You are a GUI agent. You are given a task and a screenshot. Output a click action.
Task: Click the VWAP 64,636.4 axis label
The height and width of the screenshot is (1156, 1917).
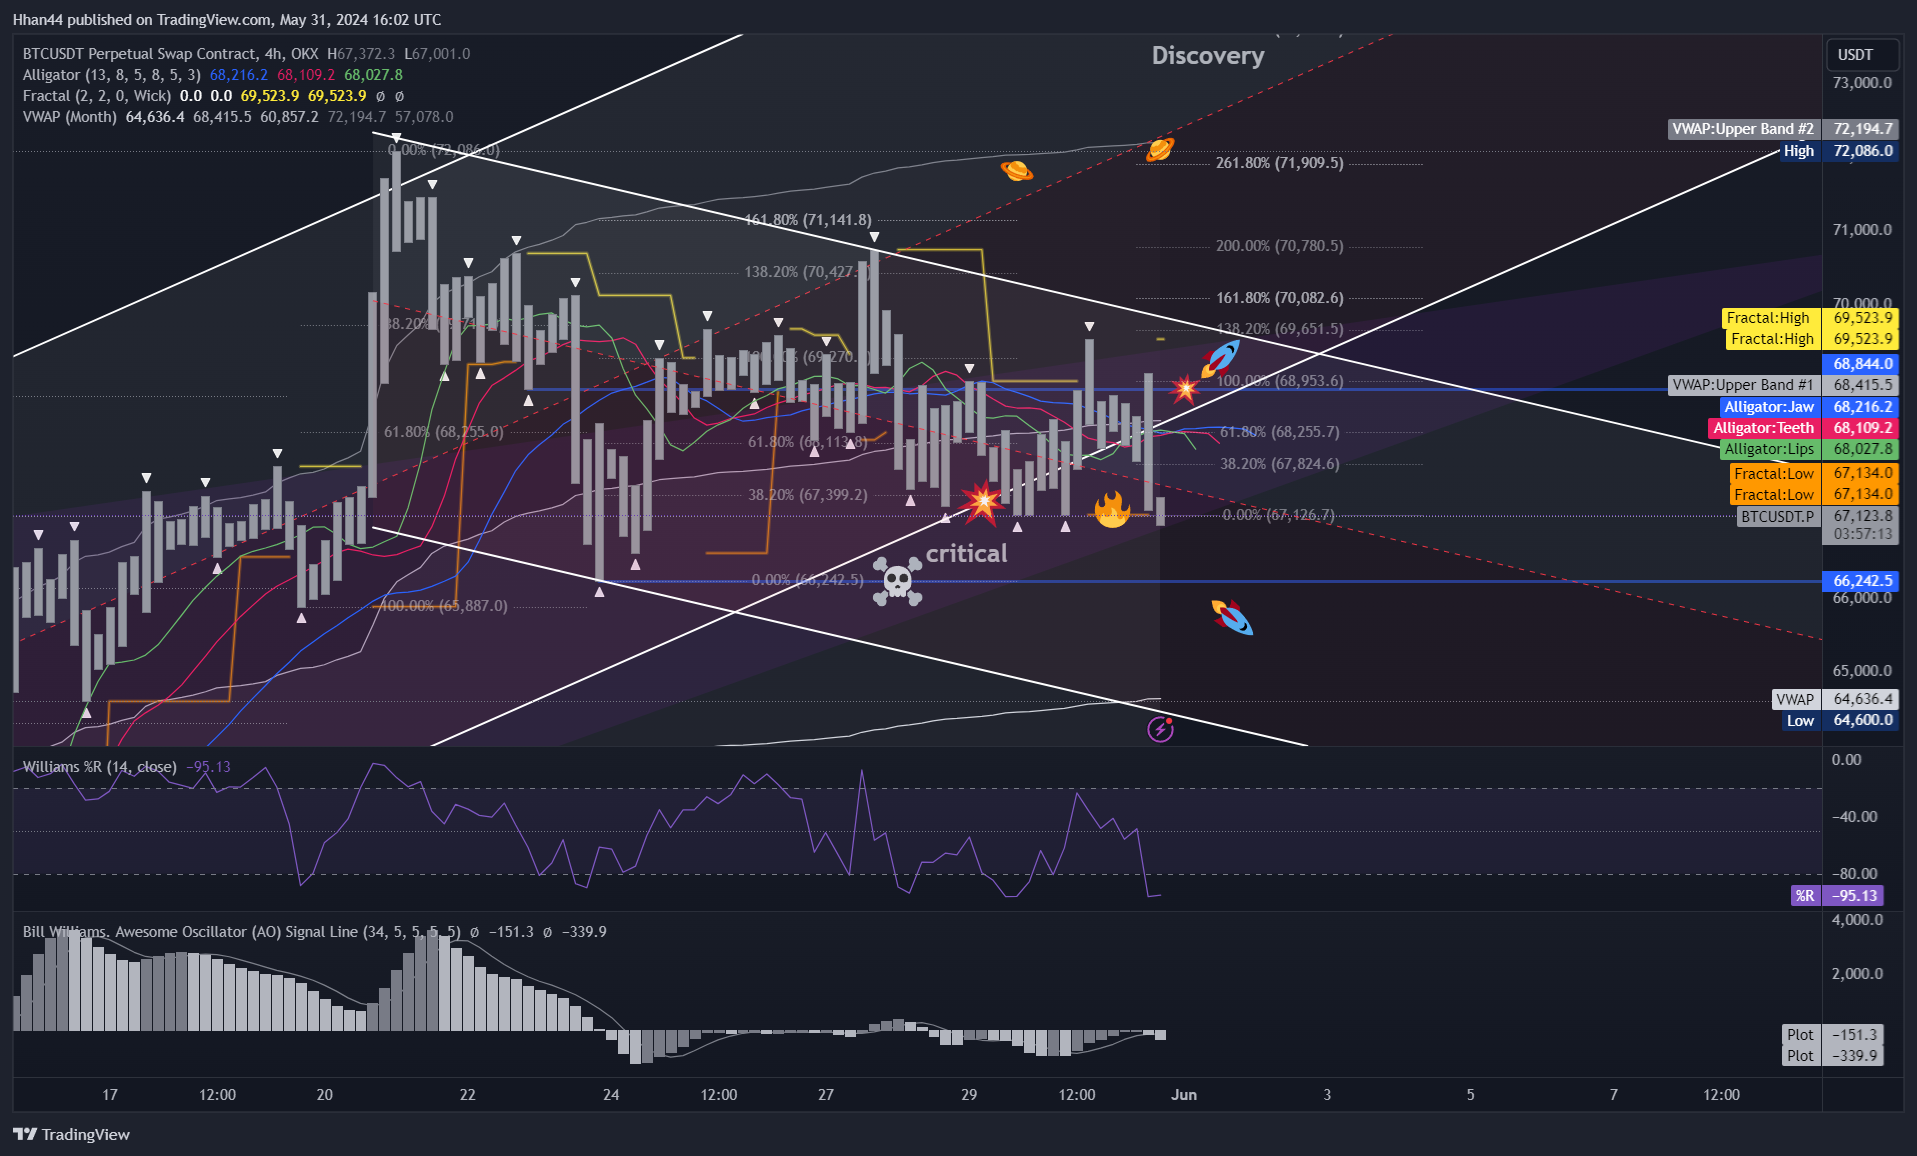[1835, 699]
